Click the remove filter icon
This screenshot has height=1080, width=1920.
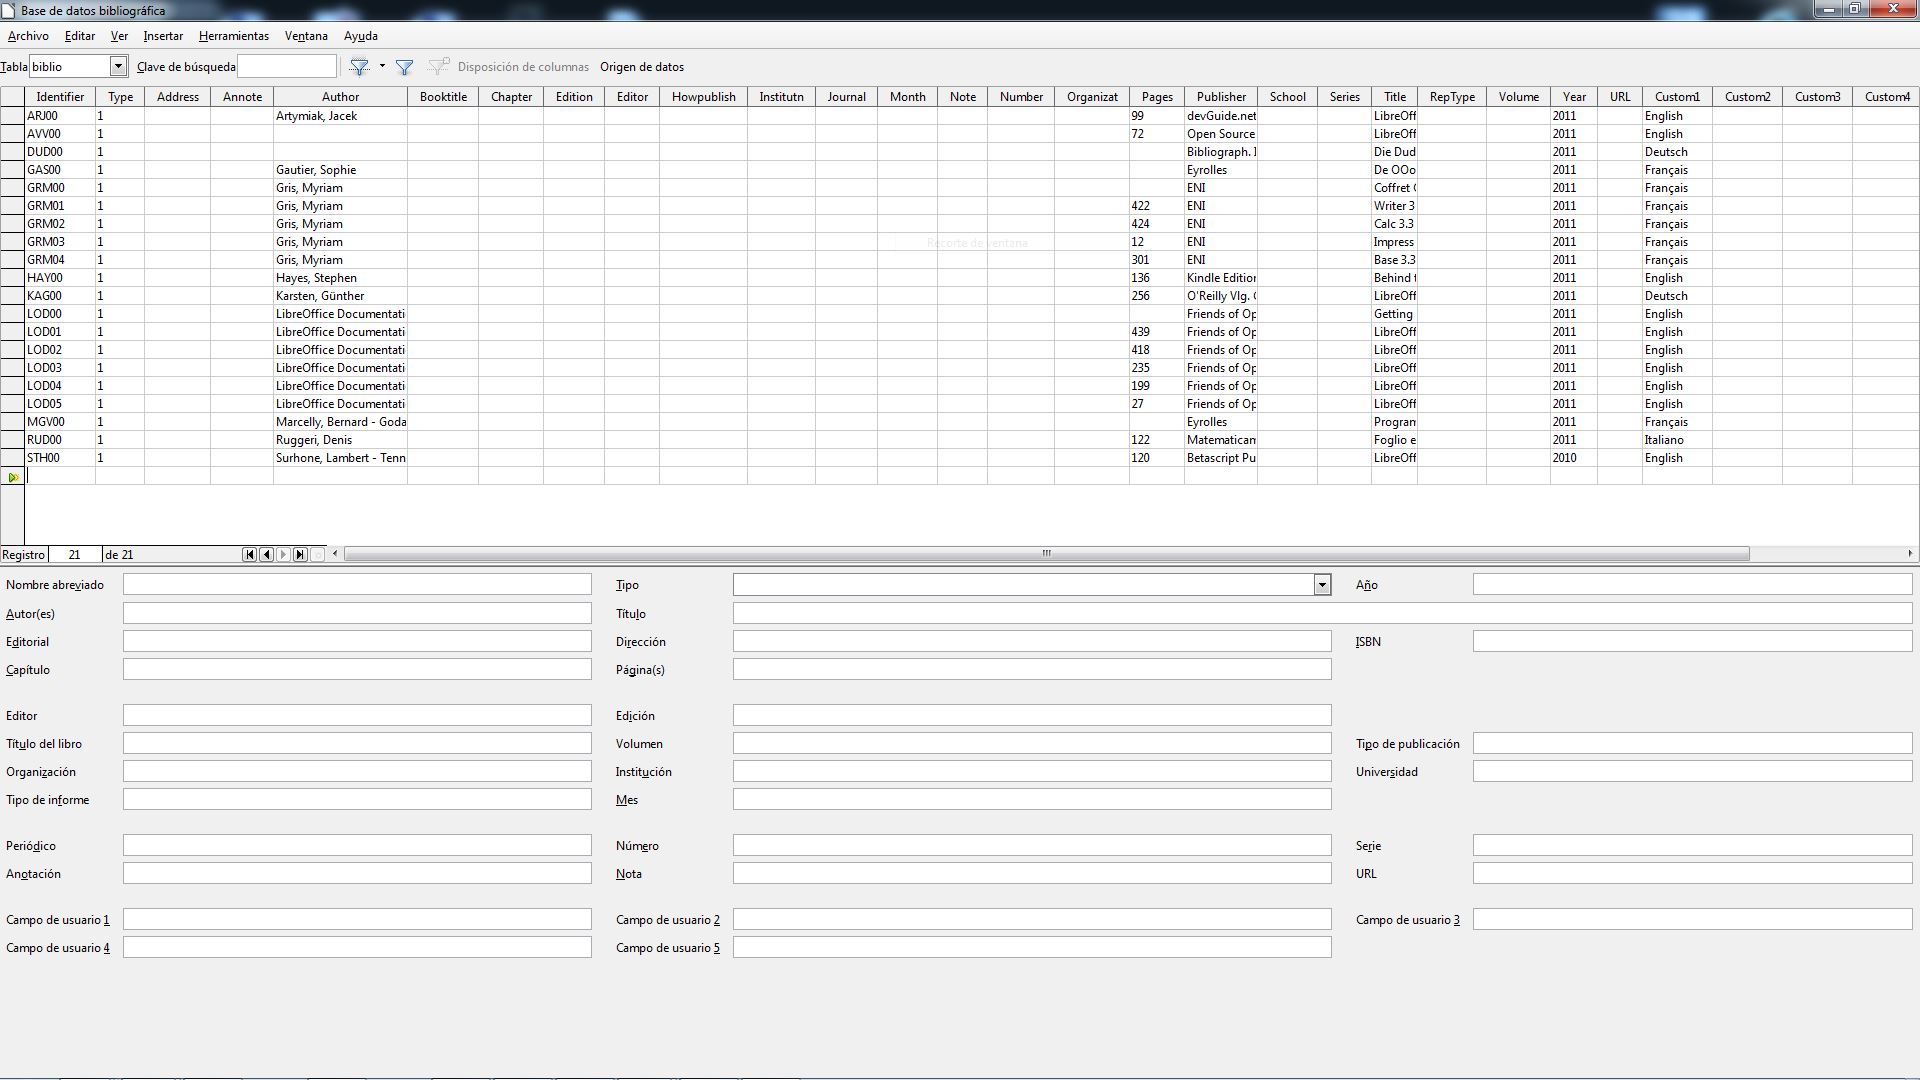(438, 67)
